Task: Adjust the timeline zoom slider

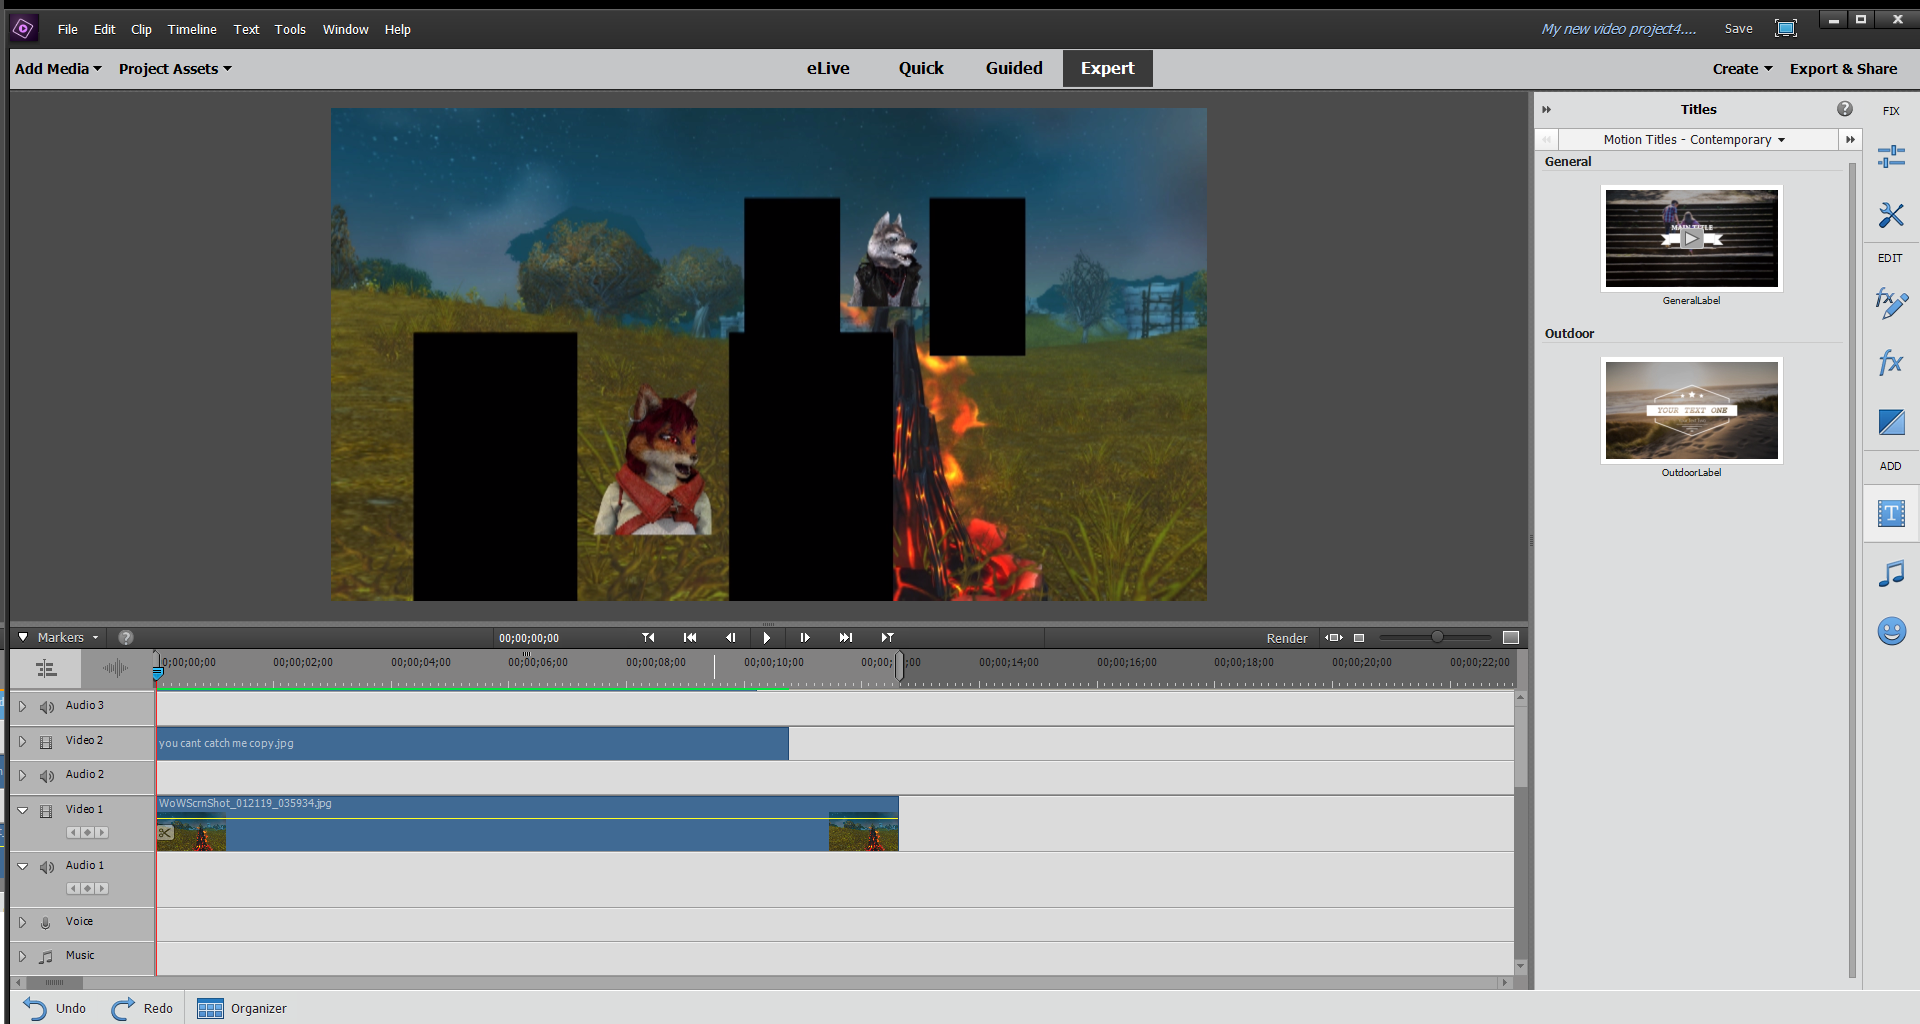Action: [x=1437, y=637]
